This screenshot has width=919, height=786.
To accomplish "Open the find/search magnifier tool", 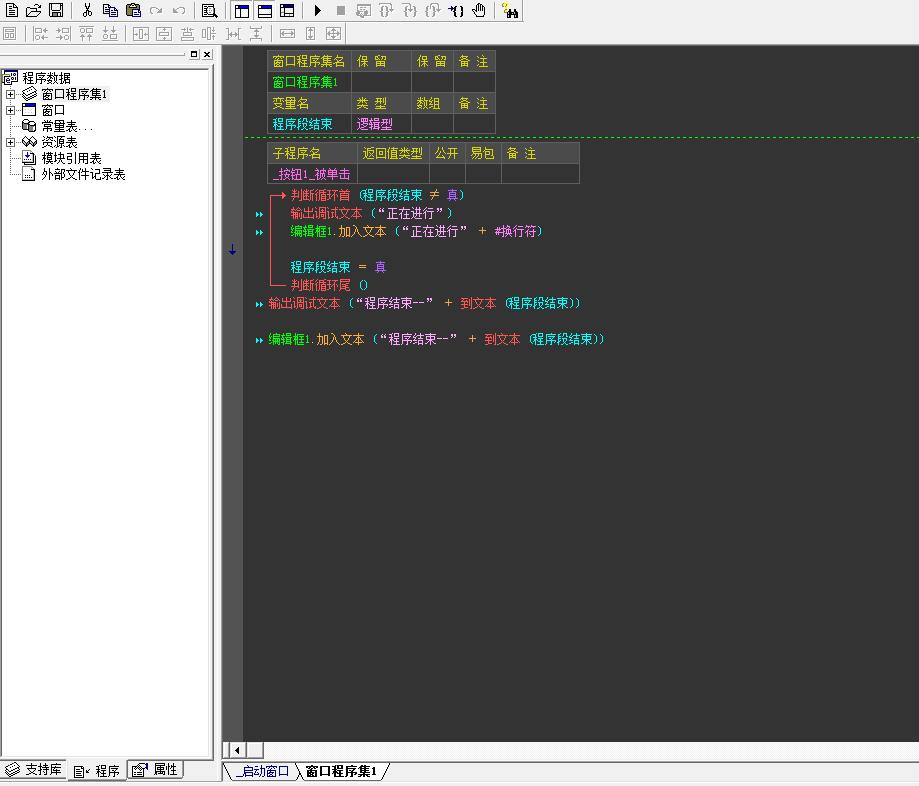I will (209, 11).
